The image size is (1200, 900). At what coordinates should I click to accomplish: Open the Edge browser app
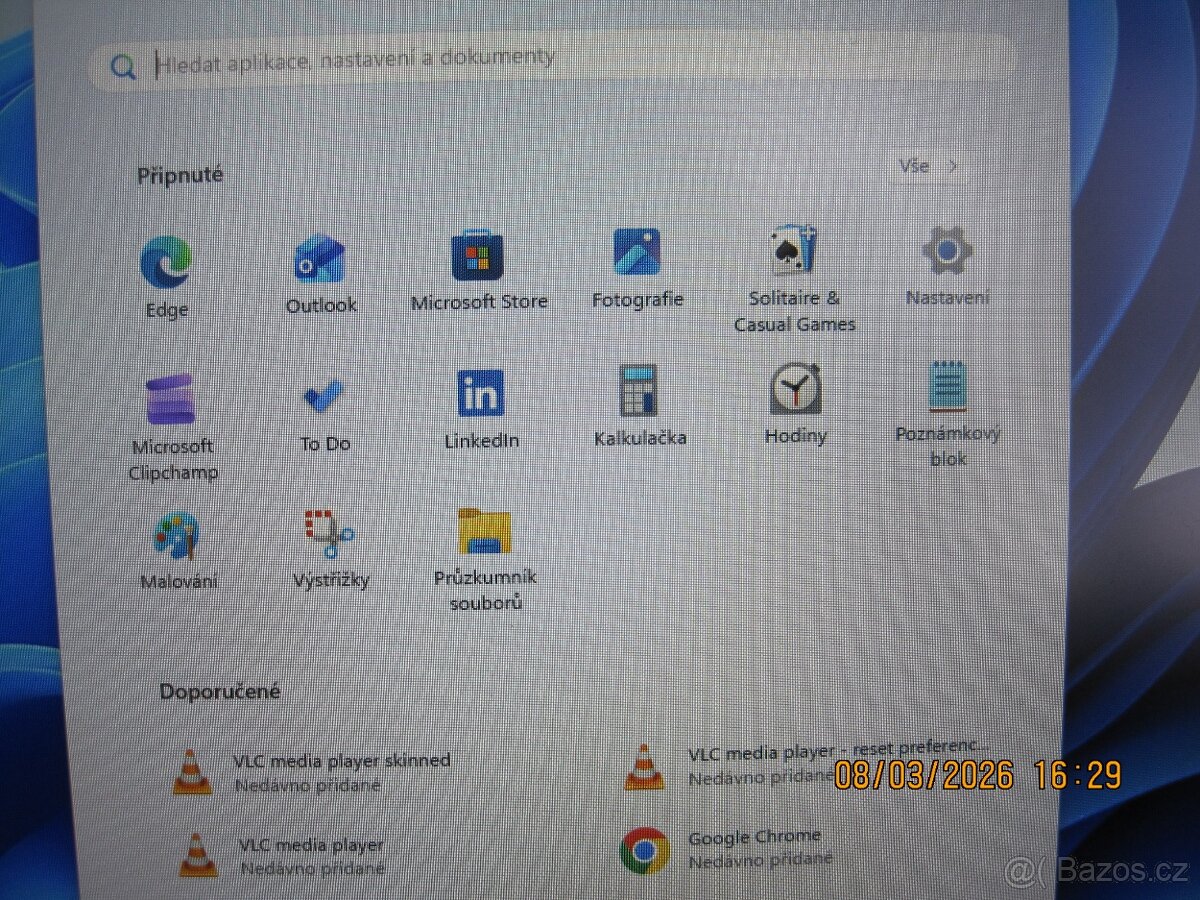(166, 264)
